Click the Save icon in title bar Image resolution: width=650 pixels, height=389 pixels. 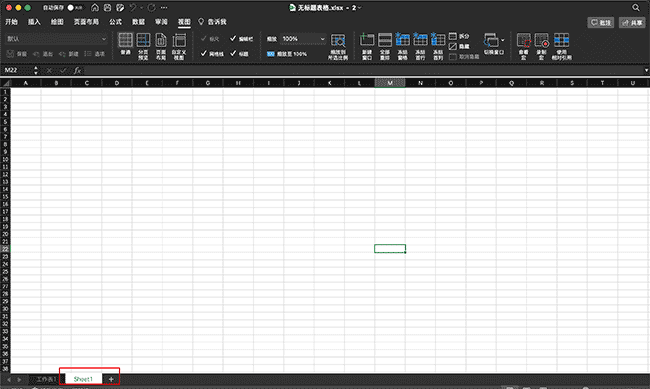107,7
